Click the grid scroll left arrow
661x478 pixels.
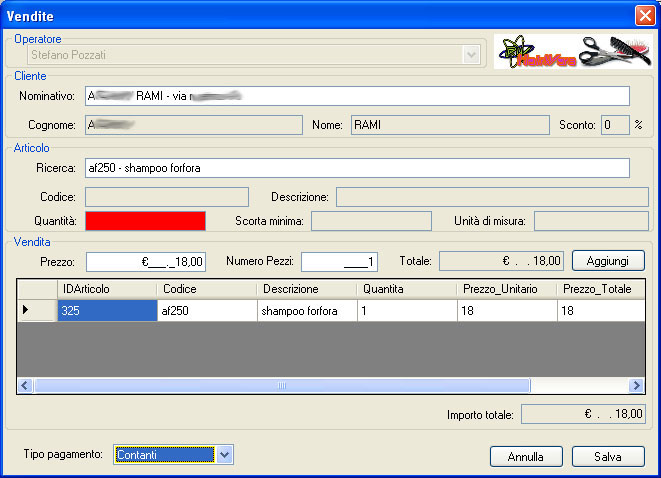pyautogui.click(x=25, y=385)
